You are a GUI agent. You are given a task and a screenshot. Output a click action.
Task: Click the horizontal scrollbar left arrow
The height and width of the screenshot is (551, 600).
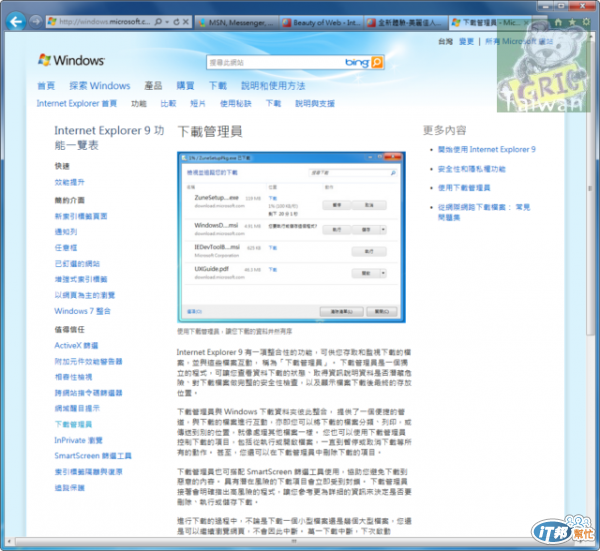10,541
